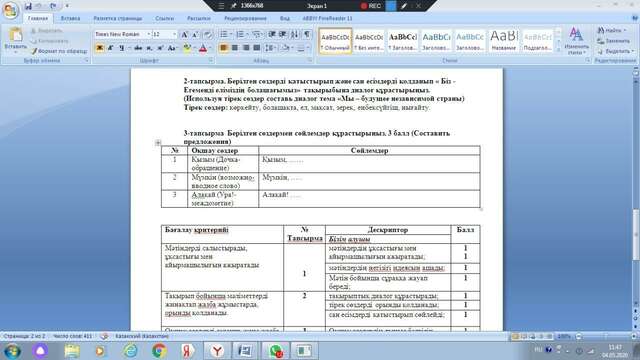The height and width of the screenshot is (360, 640).
Task: Open Insert (Вставка) ribbon tab
Action: coord(70,18)
